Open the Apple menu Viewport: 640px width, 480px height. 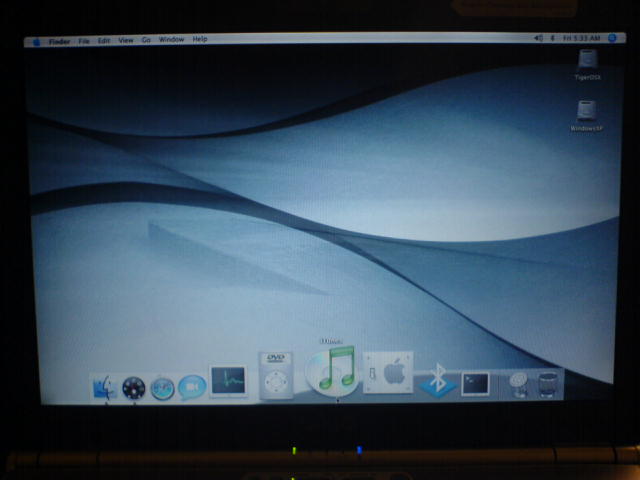click(x=36, y=42)
